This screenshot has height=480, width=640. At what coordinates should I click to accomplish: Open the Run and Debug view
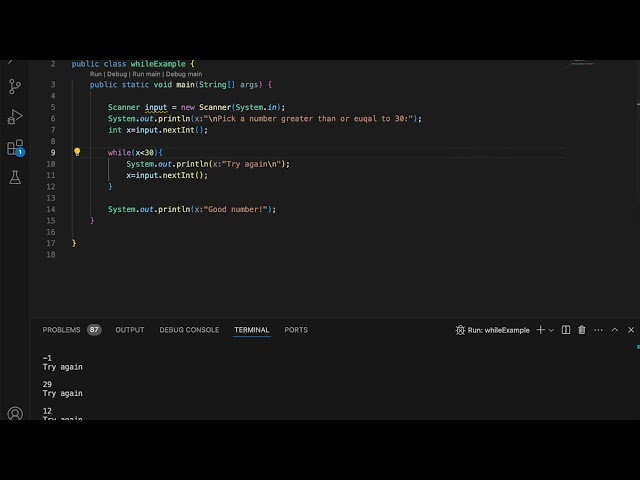tap(15, 117)
